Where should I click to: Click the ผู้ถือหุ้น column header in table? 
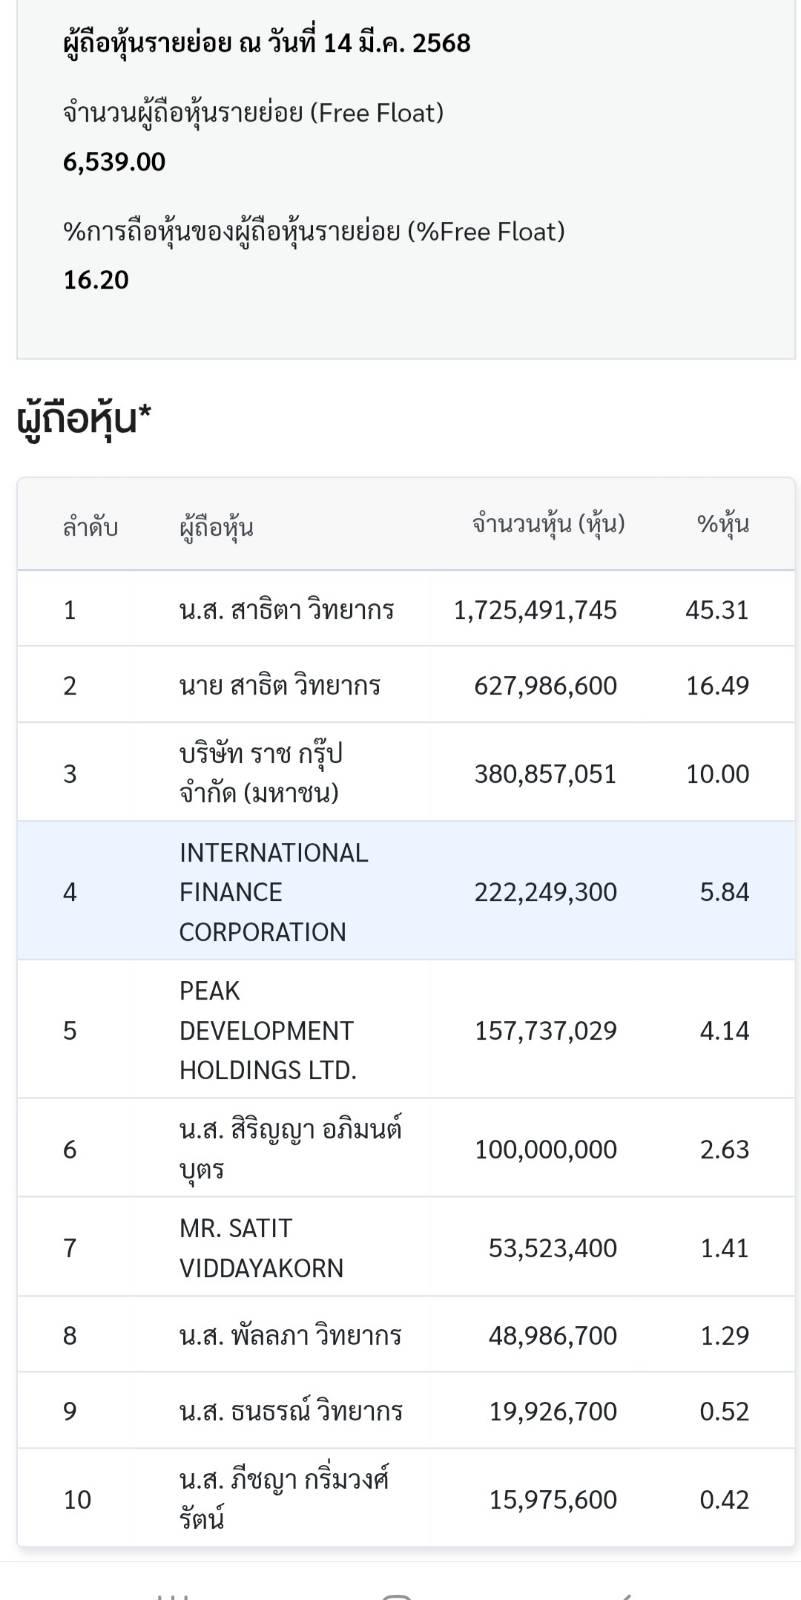click(x=216, y=526)
